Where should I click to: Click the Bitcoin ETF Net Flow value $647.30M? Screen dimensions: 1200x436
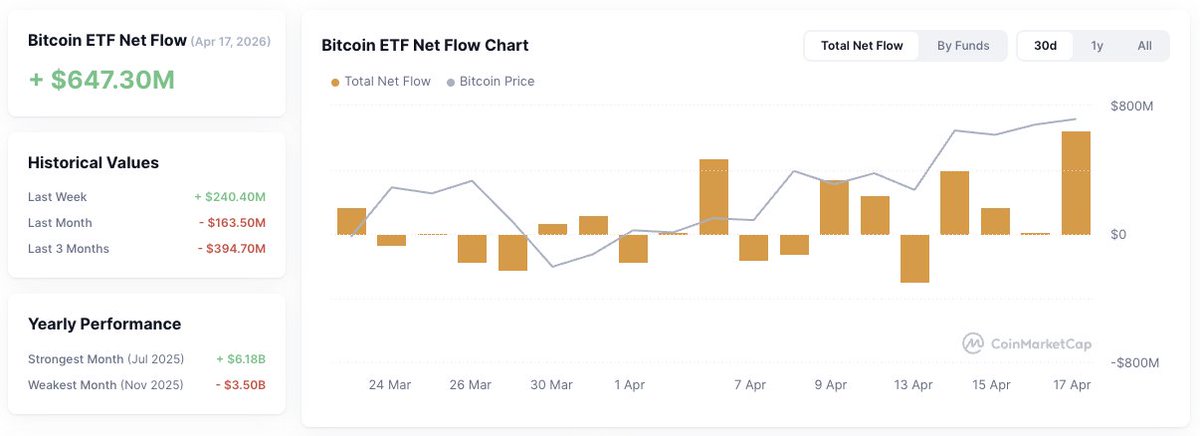pyautogui.click(x=102, y=79)
